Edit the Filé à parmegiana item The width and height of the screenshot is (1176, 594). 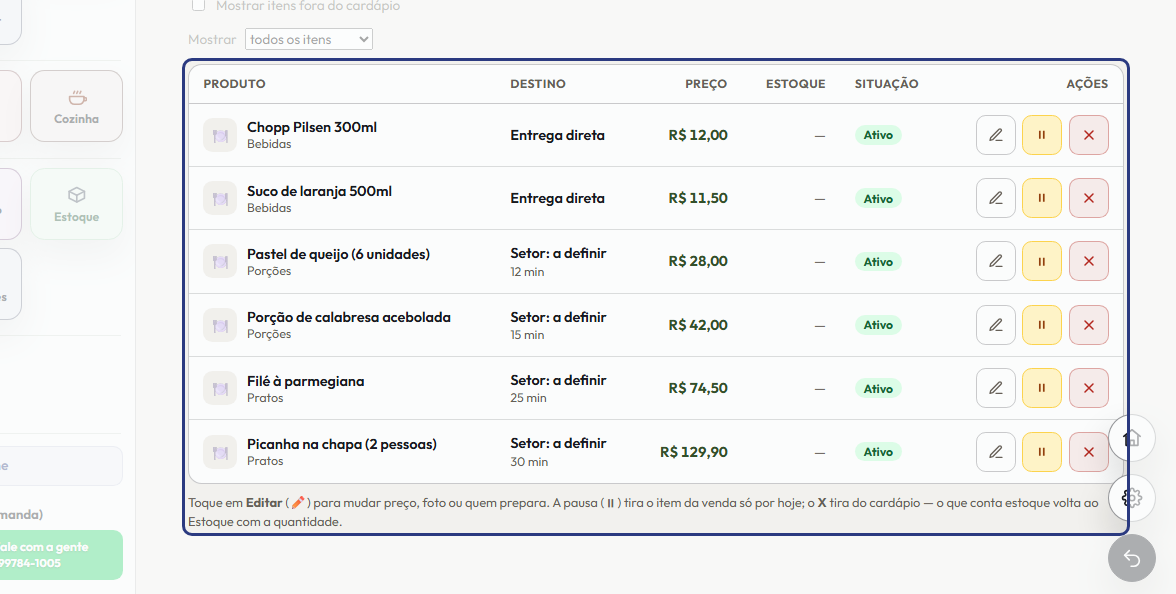coord(995,388)
